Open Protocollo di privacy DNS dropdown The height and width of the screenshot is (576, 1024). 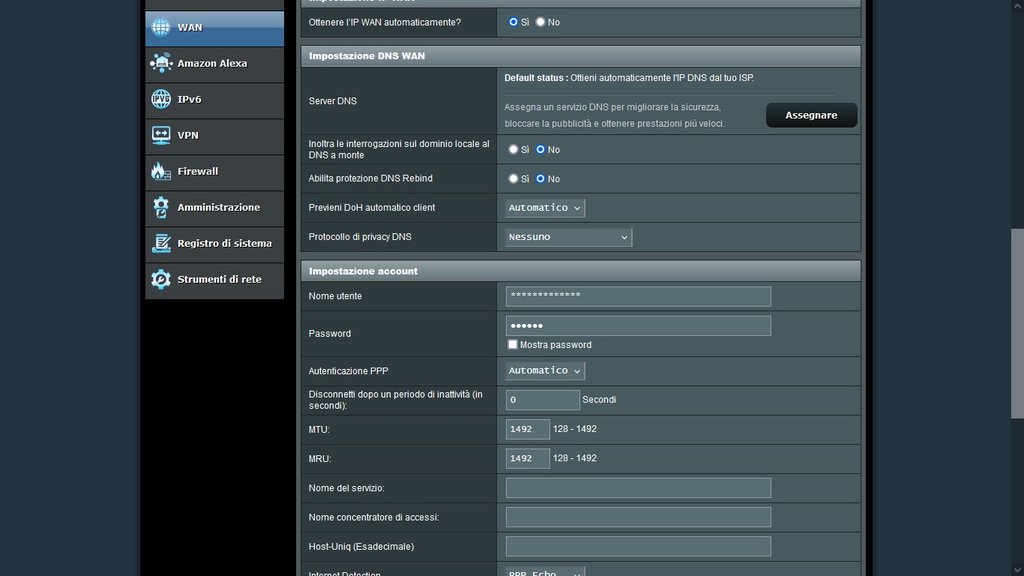tap(568, 237)
